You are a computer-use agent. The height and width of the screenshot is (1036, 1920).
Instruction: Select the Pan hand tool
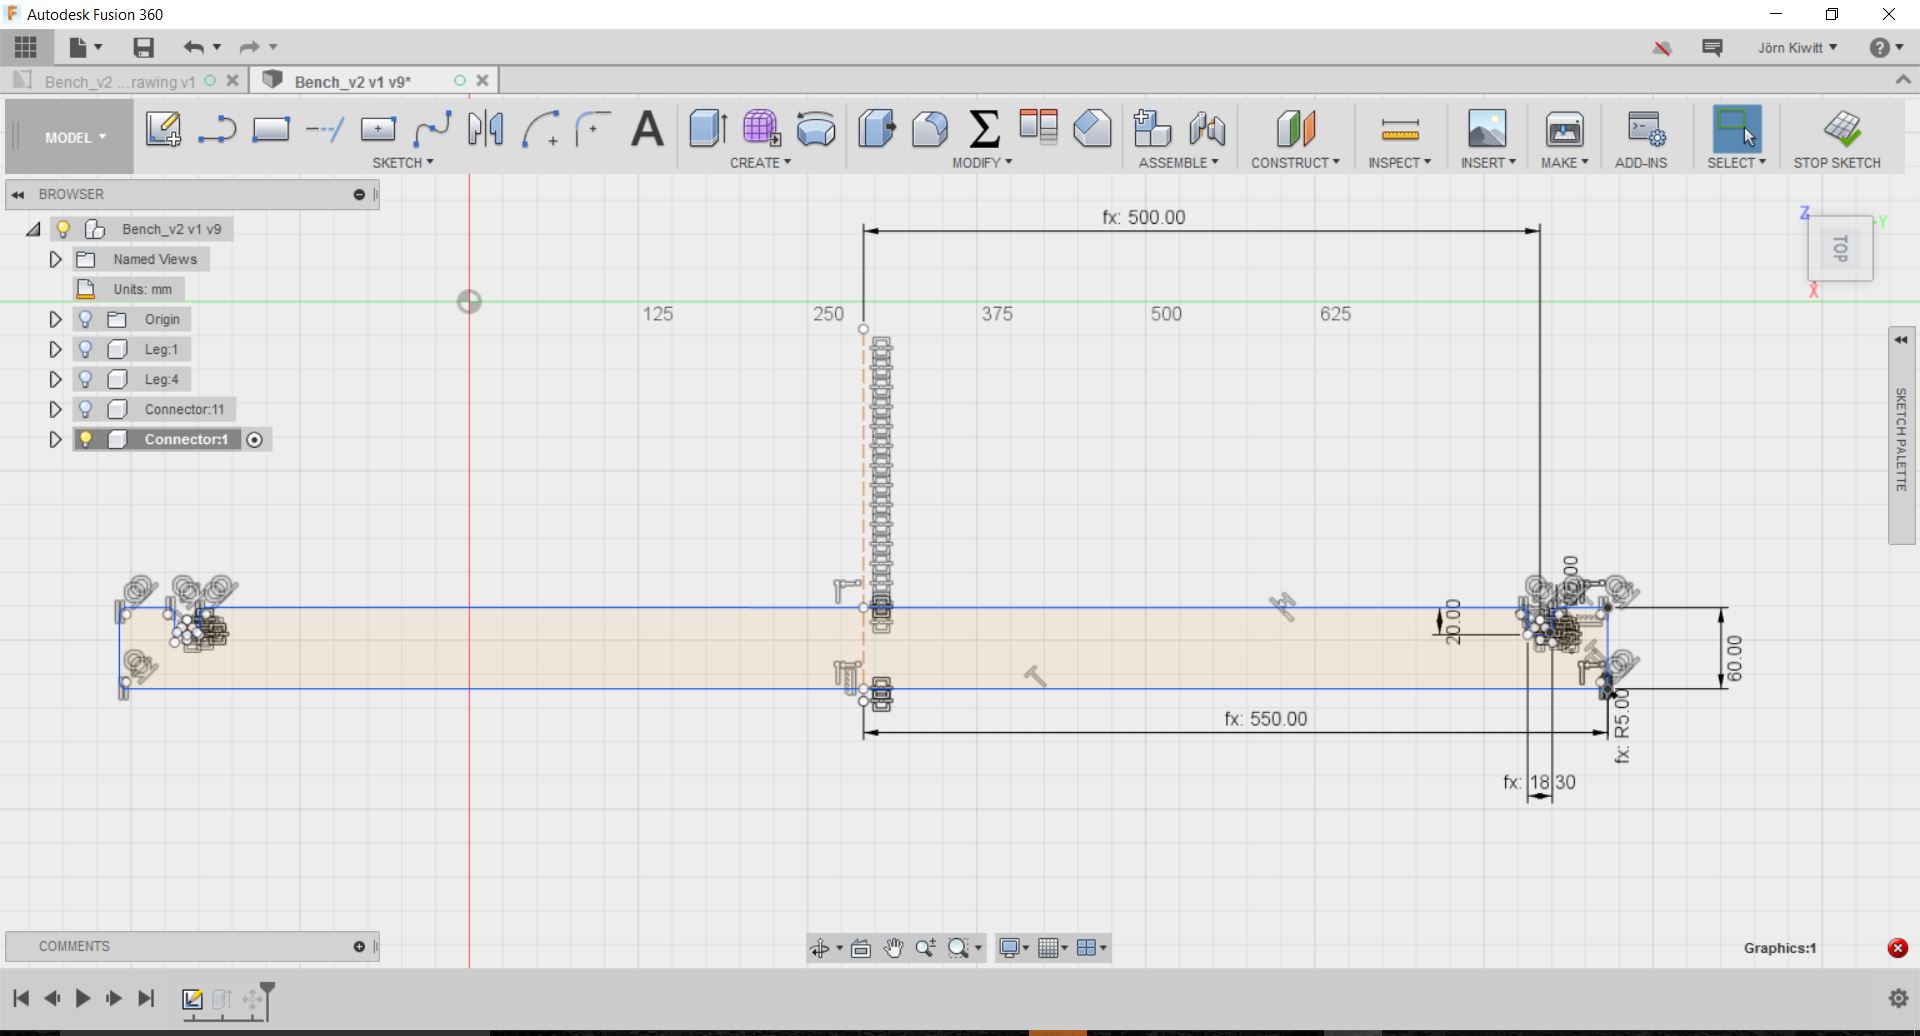[893, 948]
